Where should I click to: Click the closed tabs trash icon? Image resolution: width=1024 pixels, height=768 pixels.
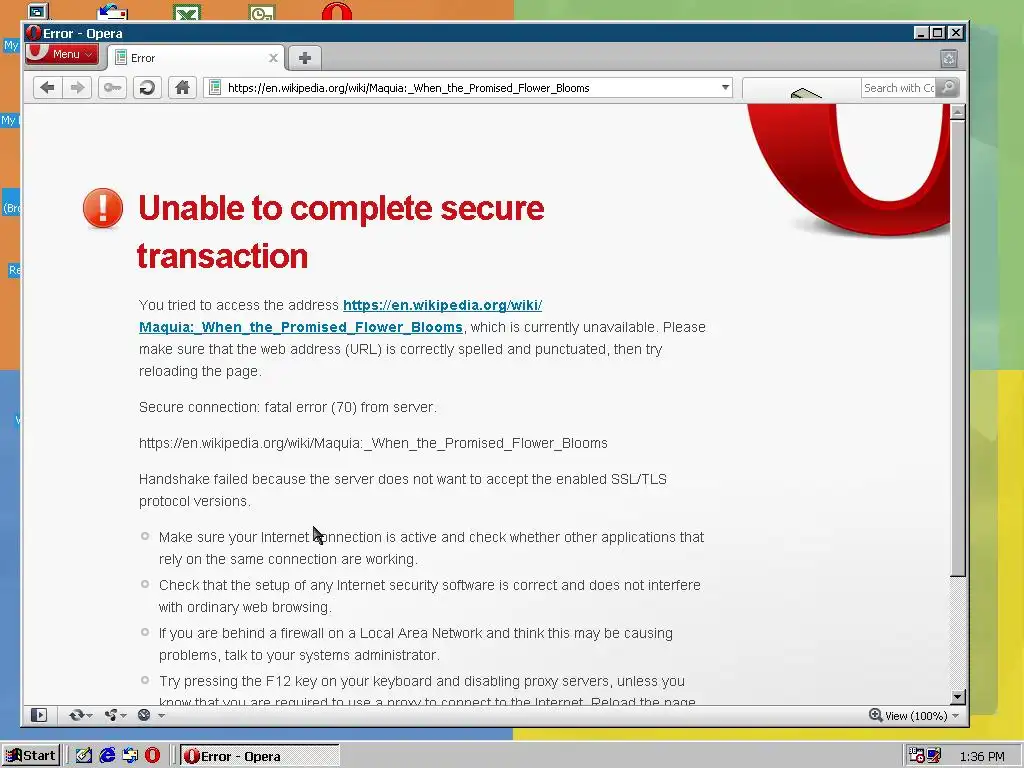[x=949, y=59]
